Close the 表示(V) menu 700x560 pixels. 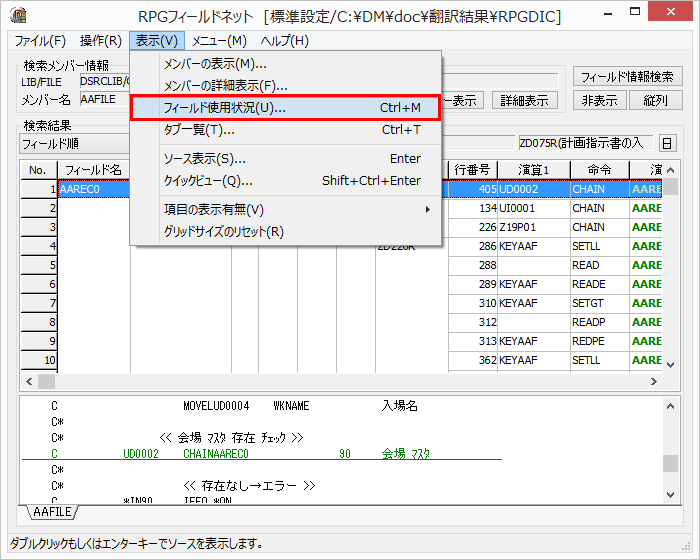157,41
